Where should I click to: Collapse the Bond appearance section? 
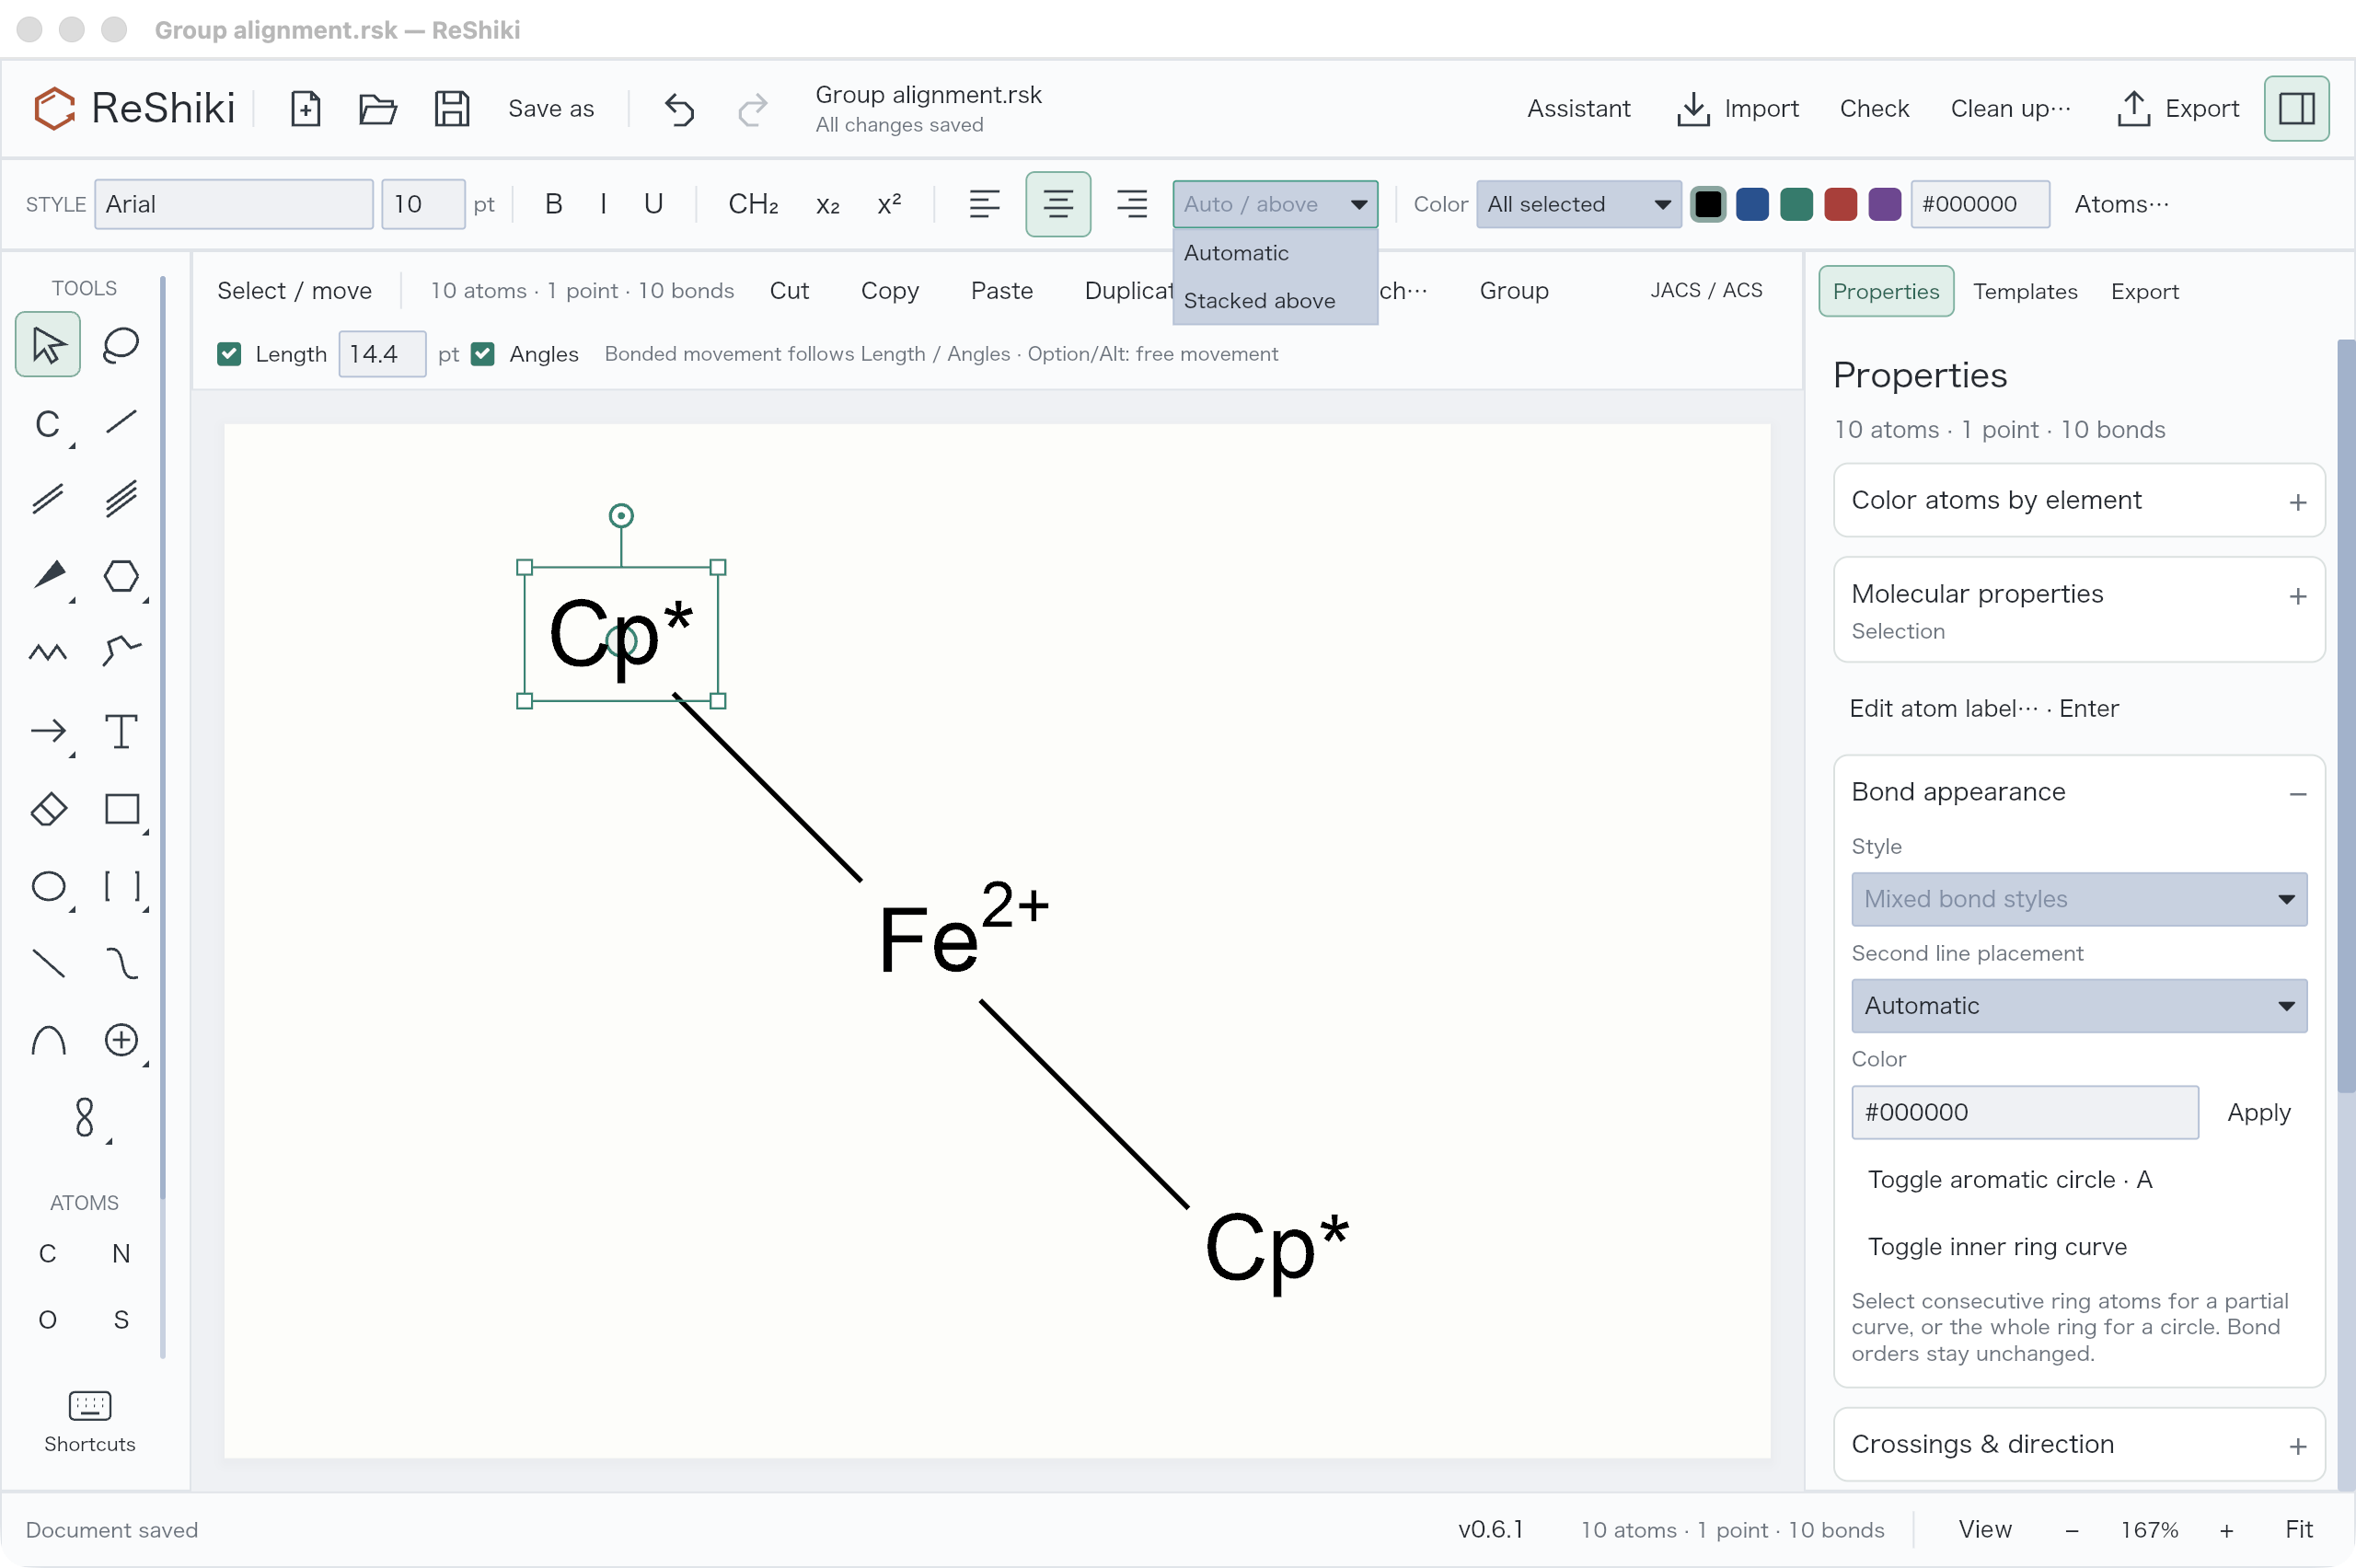pos(2079,792)
